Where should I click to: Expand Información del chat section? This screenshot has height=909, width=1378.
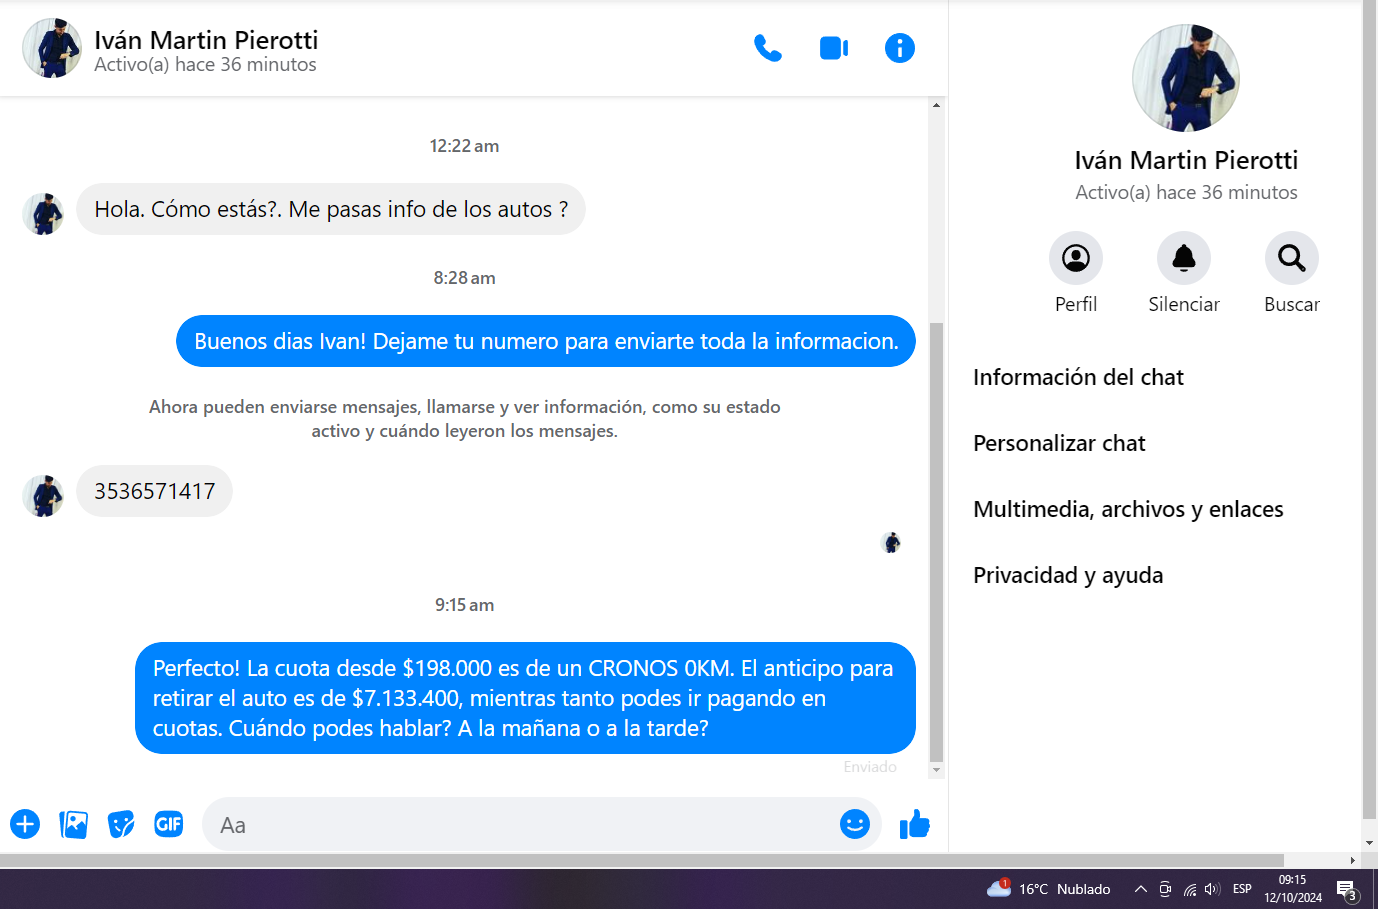point(1078,377)
